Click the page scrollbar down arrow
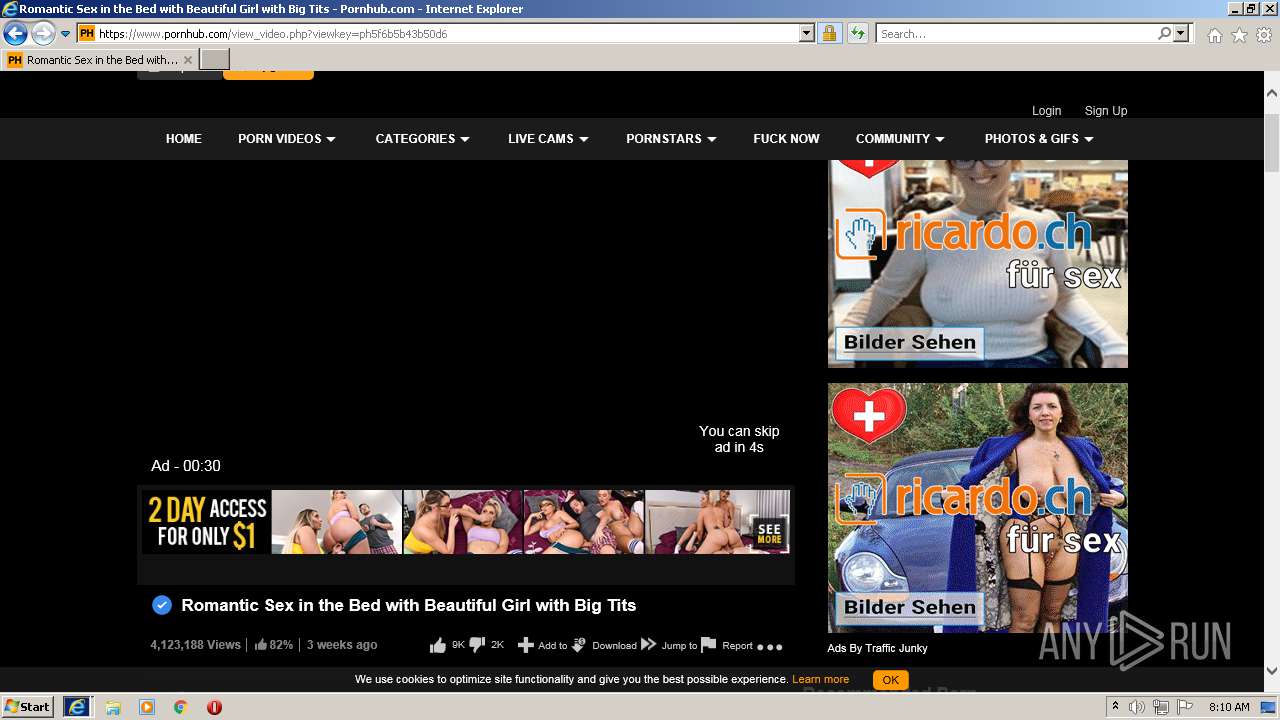The width and height of the screenshot is (1280, 720). pyautogui.click(x=1272, y=670)
